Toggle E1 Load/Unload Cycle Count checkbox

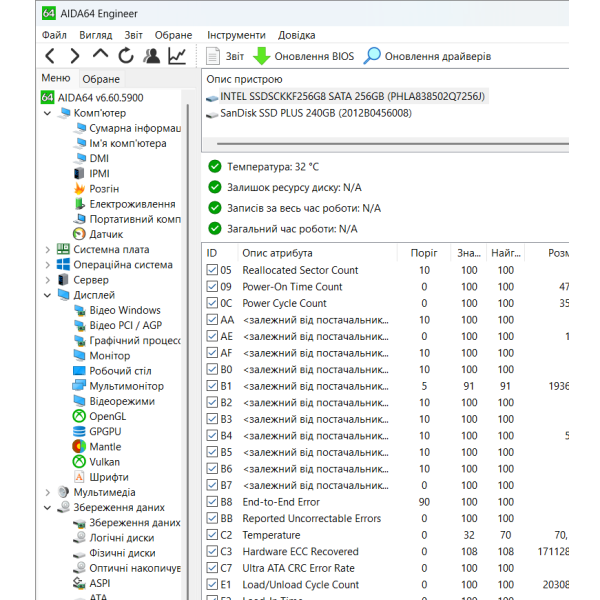click(x=212, y=584)
